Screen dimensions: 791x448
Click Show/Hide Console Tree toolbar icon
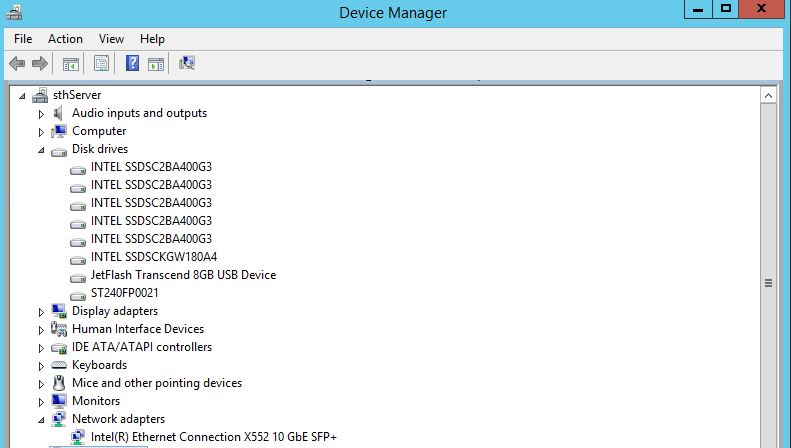71,64
